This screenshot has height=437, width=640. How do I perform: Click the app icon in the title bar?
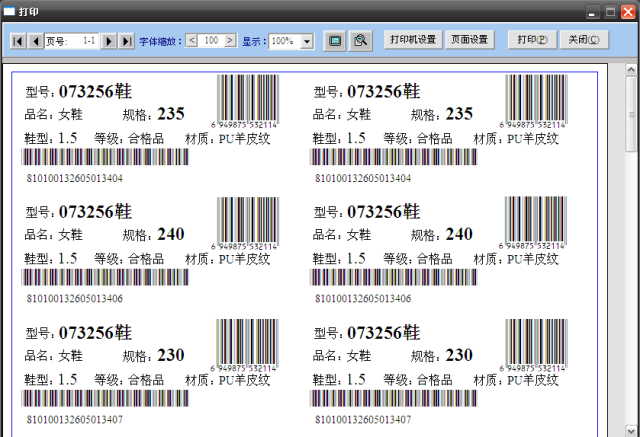9,10
